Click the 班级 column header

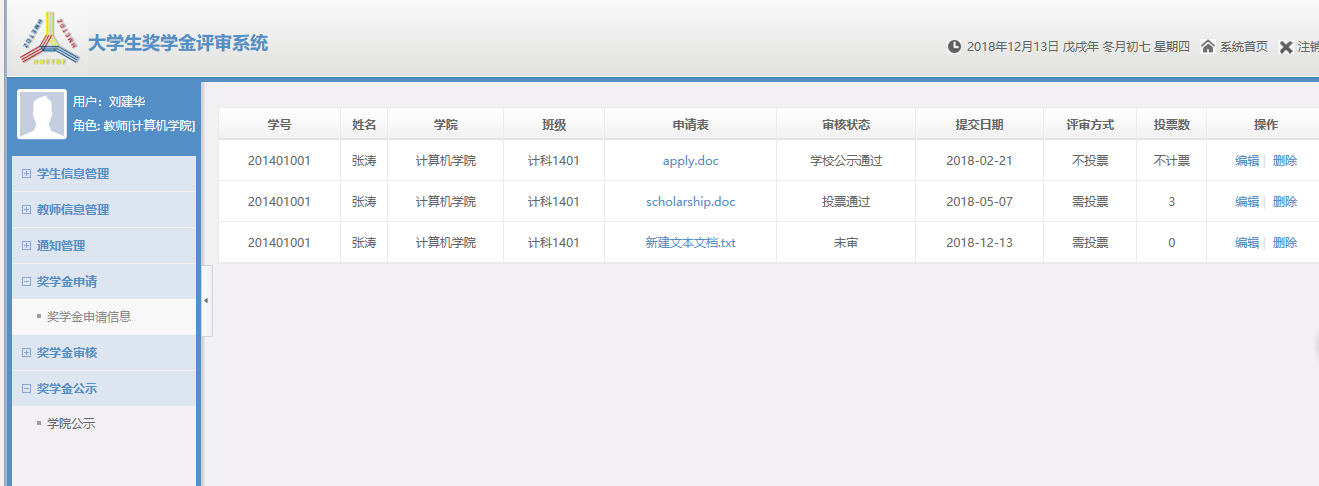554,124
